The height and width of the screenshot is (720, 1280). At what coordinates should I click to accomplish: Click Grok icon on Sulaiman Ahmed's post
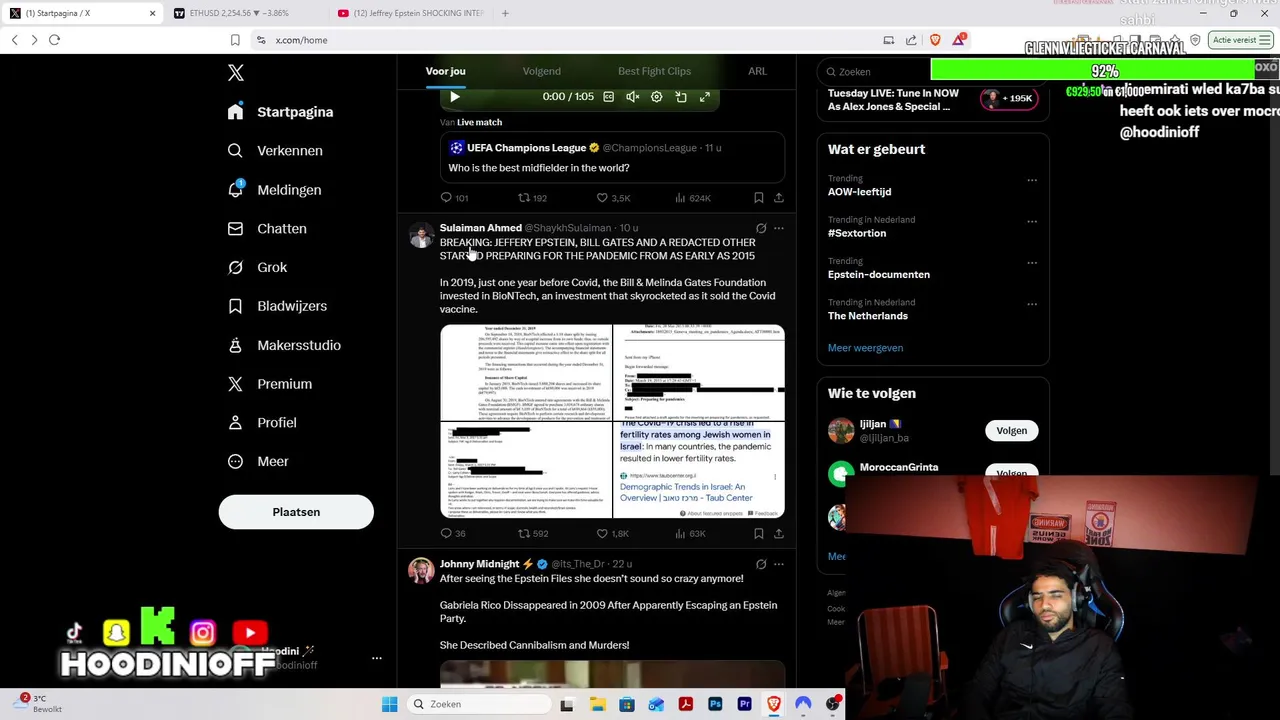pos(761,228)
